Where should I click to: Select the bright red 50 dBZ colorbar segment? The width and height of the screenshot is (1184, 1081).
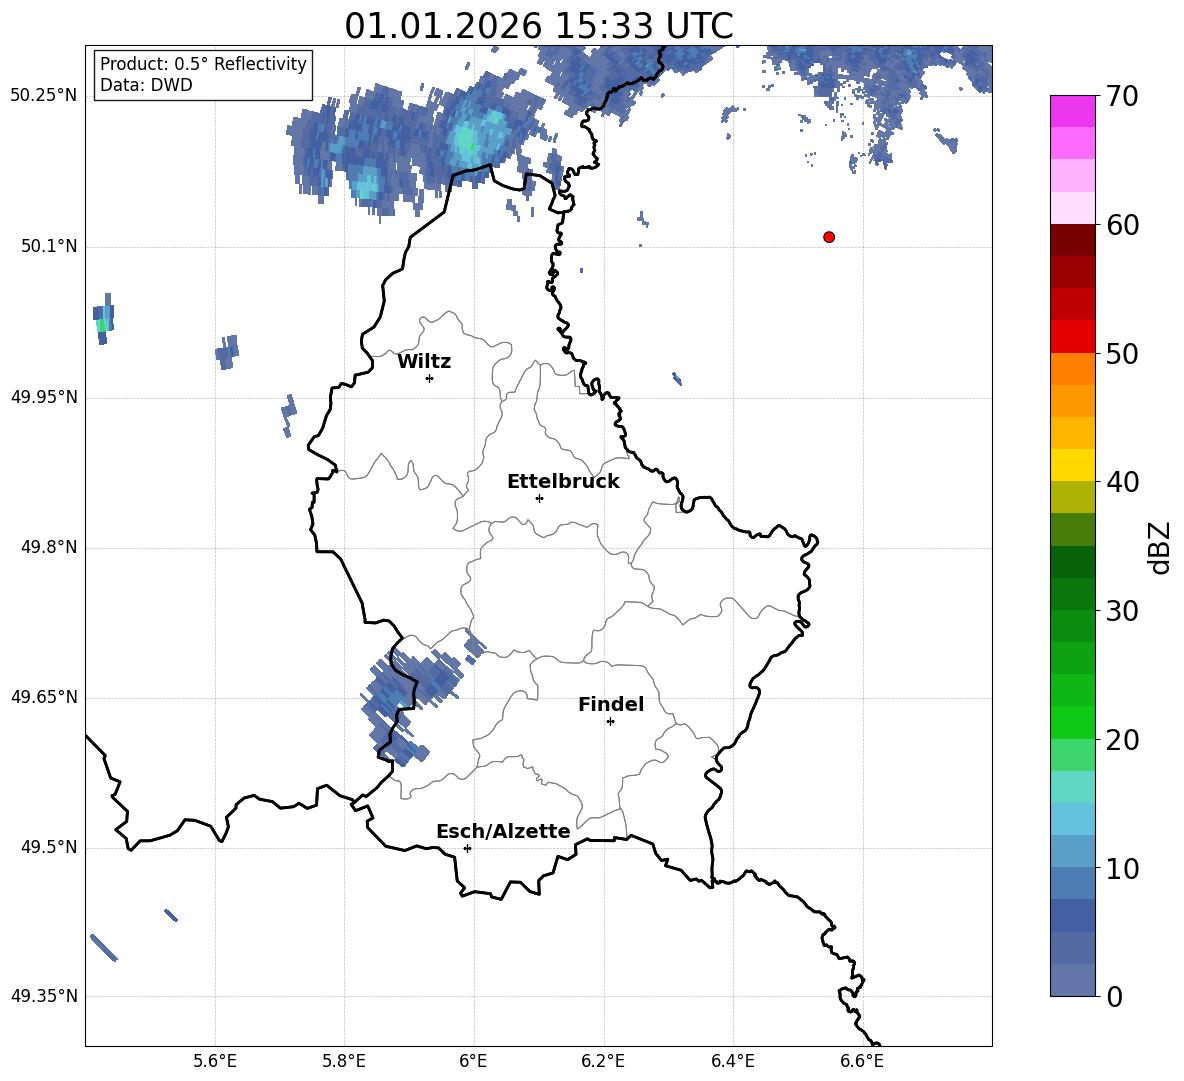pos(1072,336)
